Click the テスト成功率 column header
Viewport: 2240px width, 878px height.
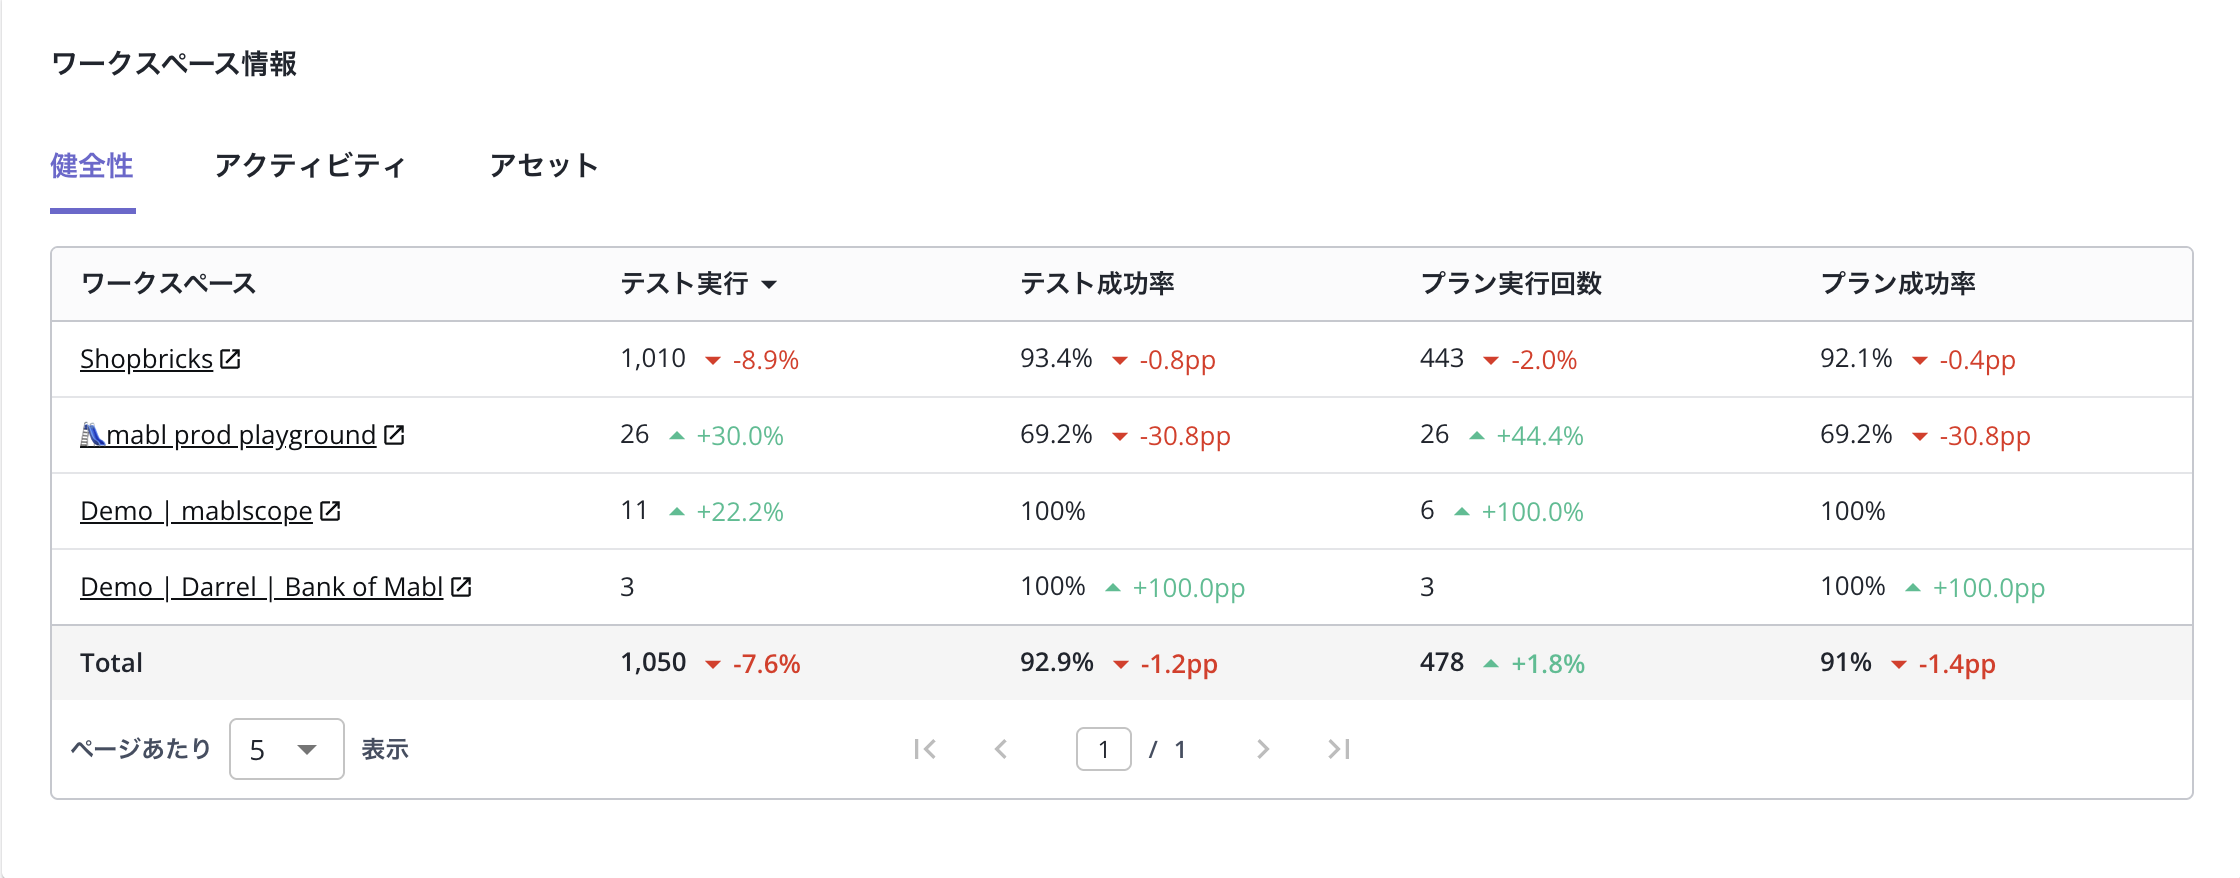(x=1097, y=283)
